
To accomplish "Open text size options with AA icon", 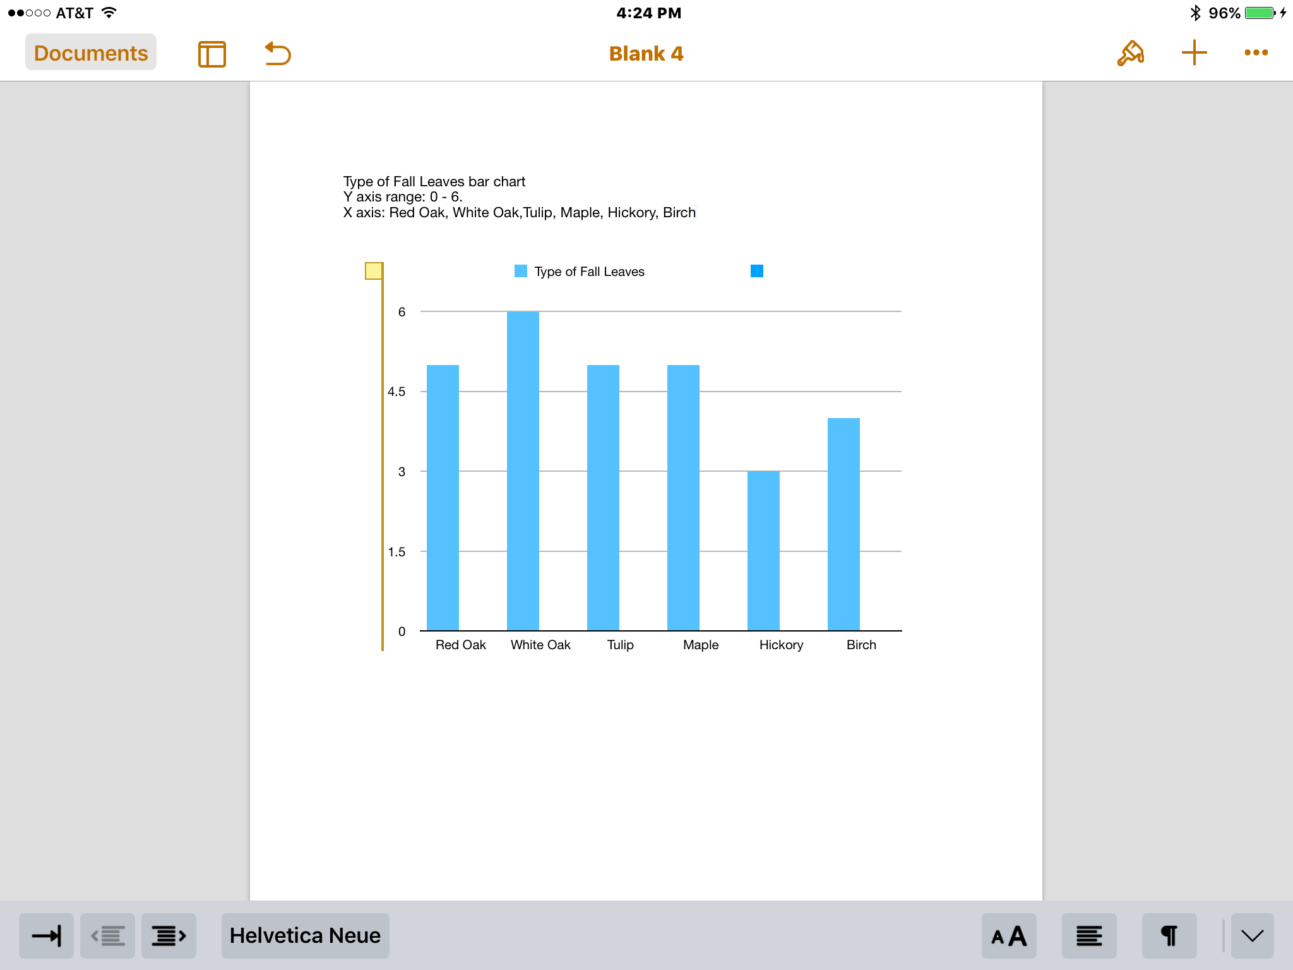I will (1008, 936).
